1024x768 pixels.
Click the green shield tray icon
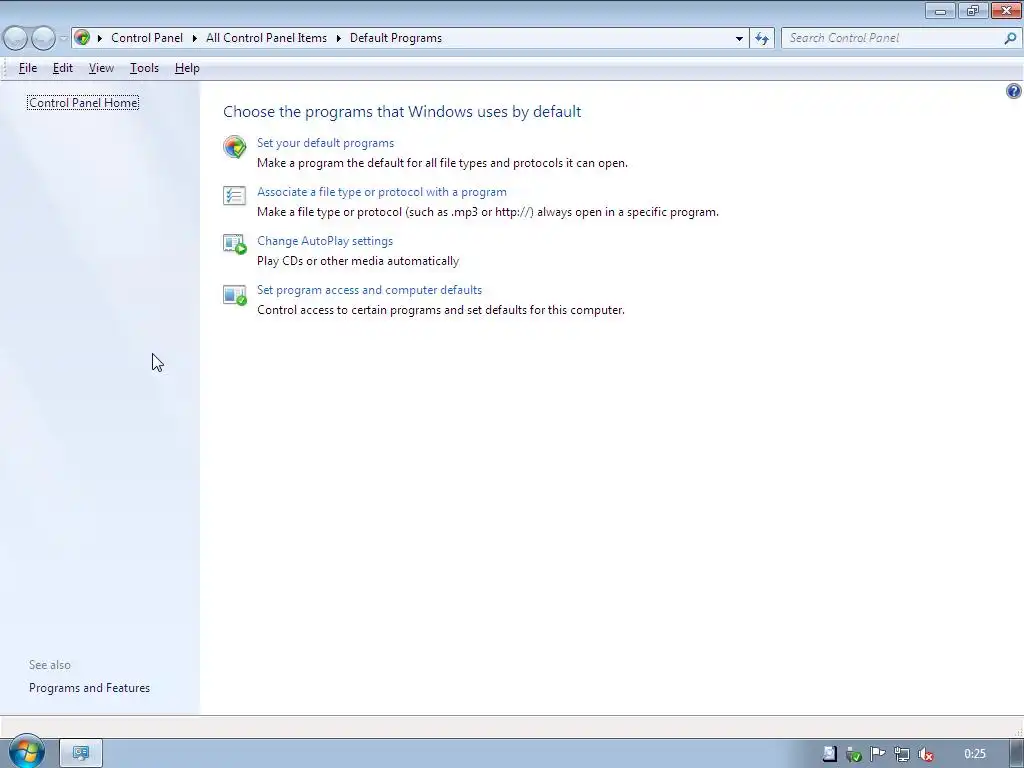854,754
